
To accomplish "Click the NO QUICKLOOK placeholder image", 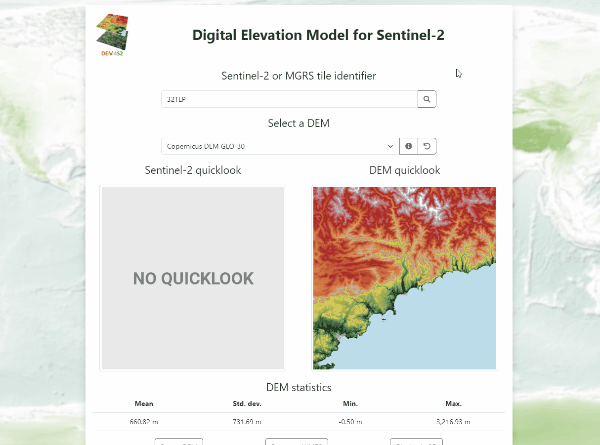I will 192,278.
